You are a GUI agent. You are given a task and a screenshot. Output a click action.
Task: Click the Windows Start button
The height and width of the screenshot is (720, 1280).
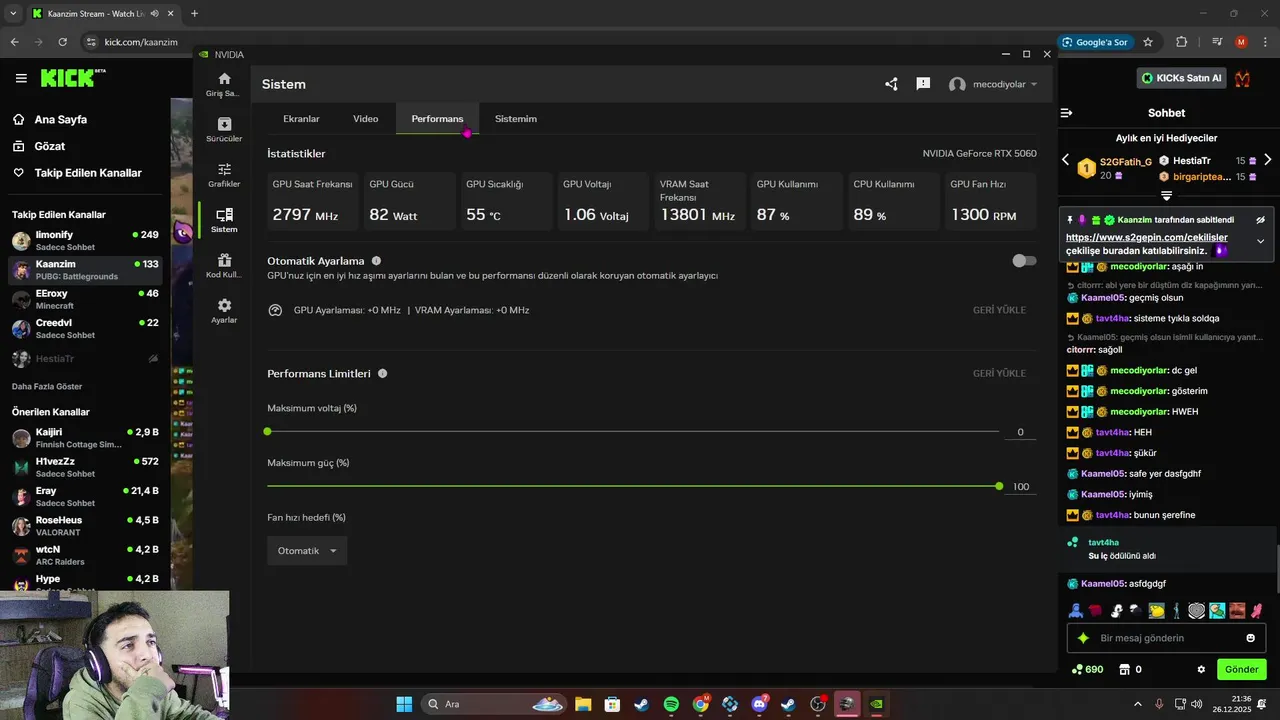404,704
